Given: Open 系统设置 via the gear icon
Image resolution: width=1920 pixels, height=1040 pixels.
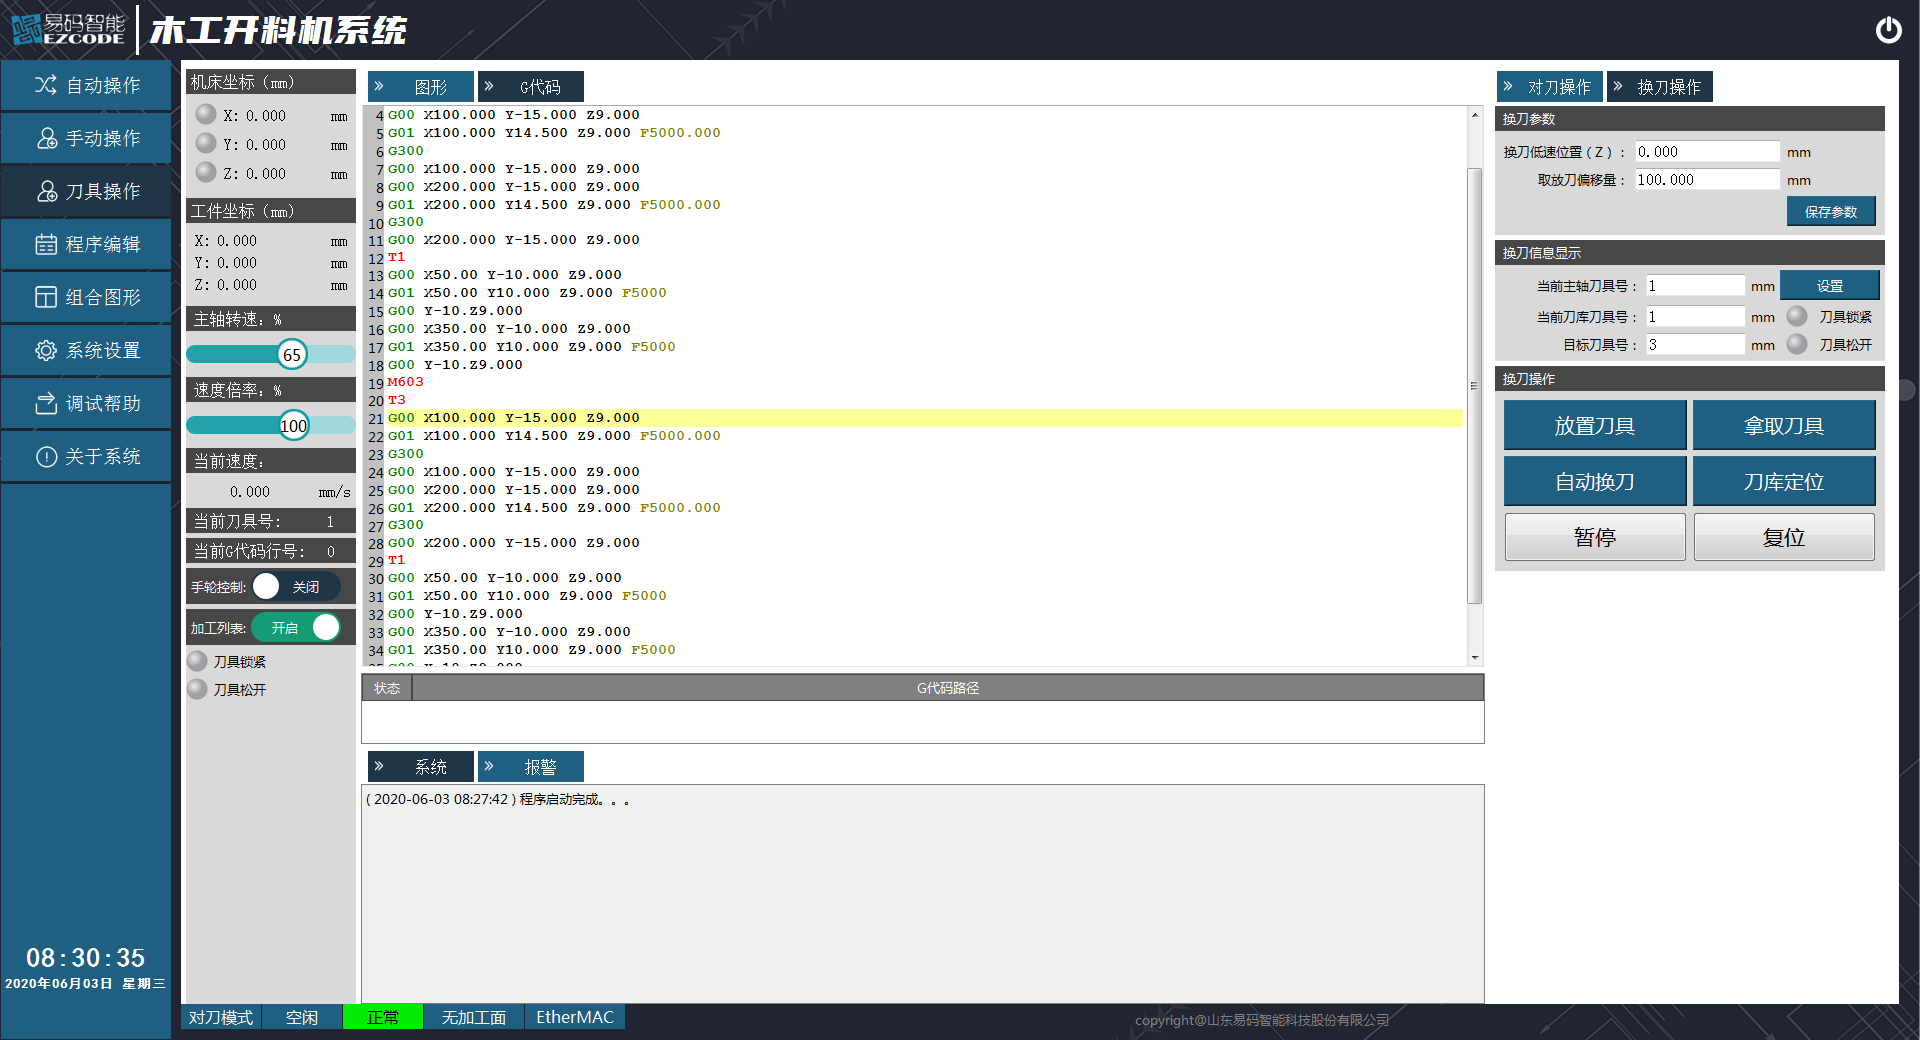Looking at the screenshot, I should click(46, 350).
